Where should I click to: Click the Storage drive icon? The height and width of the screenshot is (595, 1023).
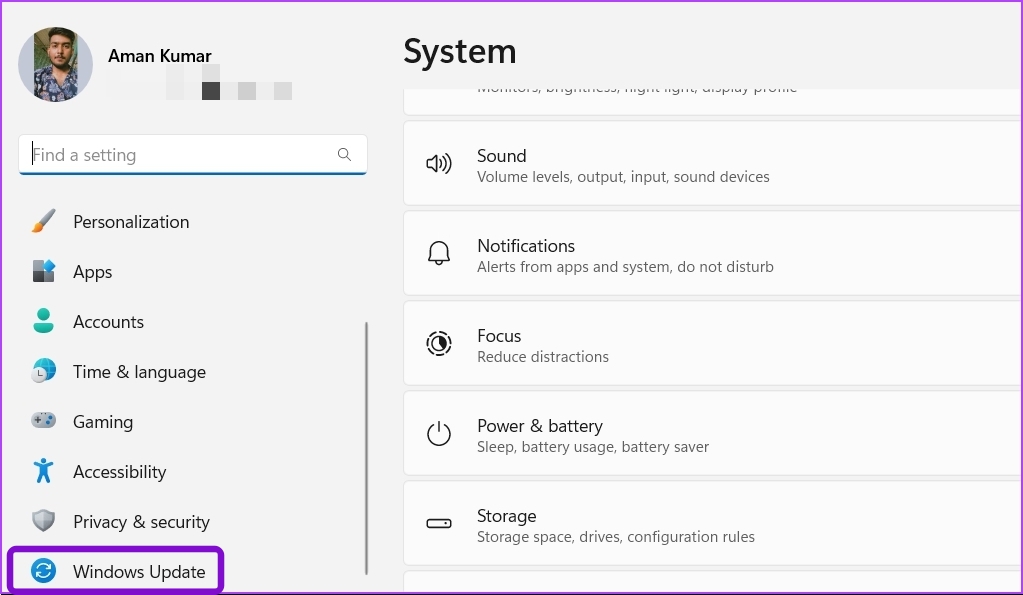click(438, 523)
